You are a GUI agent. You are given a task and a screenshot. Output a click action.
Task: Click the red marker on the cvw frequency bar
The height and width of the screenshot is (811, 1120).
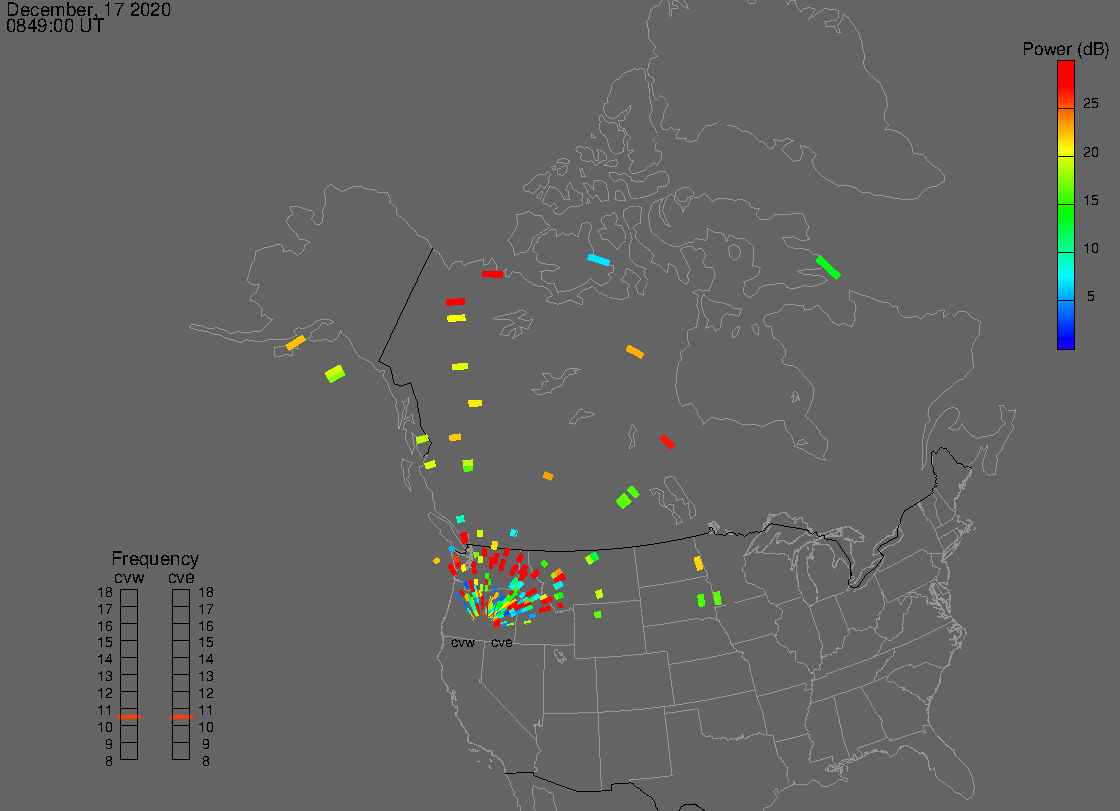click(x=129, y=717)
